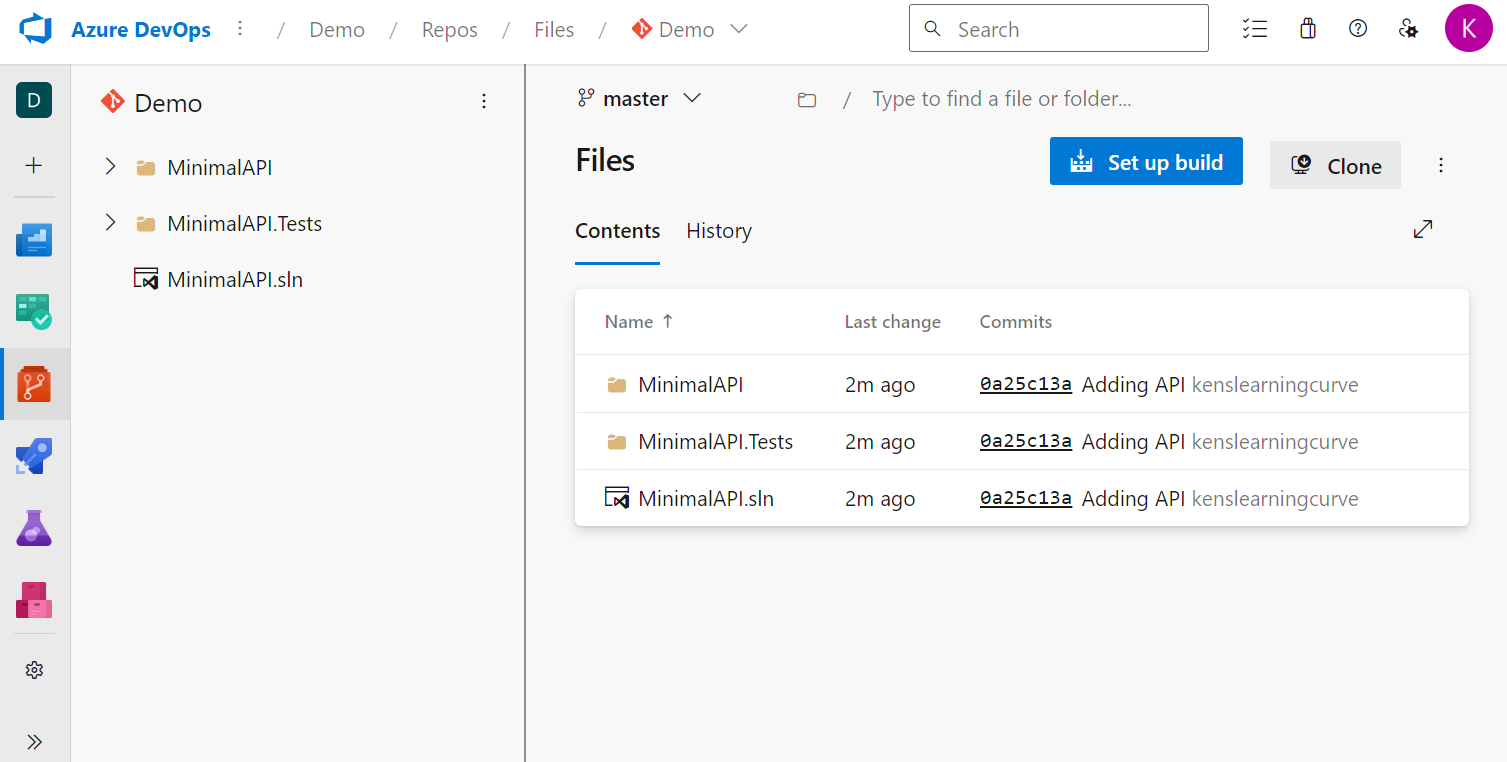
Task: Open the Clone dialog
Action: click(x=1335, y=165)
